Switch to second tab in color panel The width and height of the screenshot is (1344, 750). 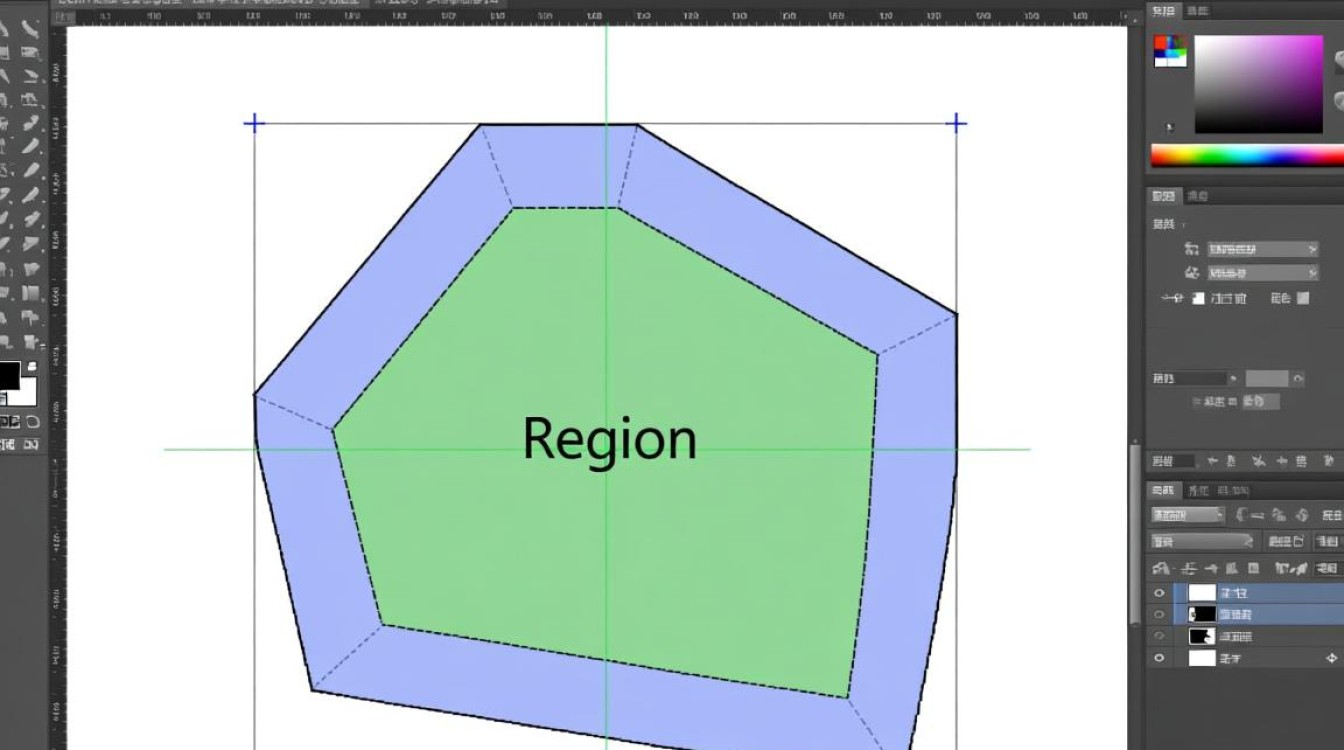1197,11
